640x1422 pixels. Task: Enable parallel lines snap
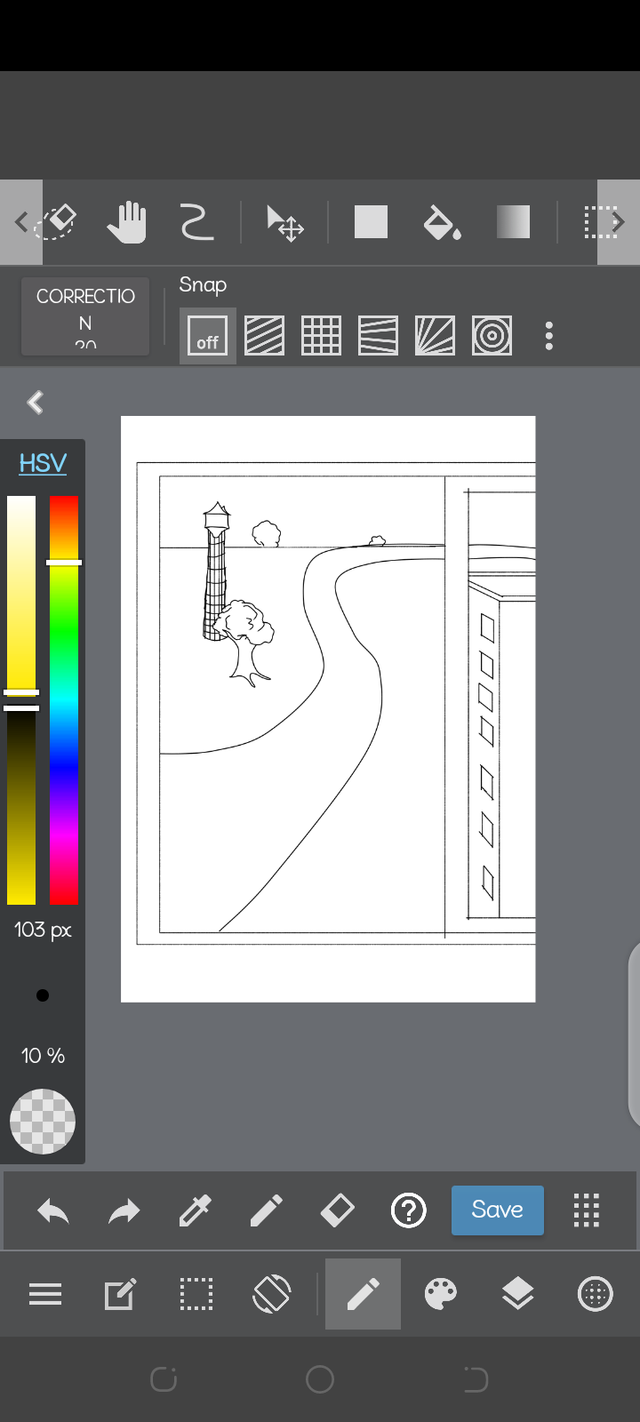[264, 336]
